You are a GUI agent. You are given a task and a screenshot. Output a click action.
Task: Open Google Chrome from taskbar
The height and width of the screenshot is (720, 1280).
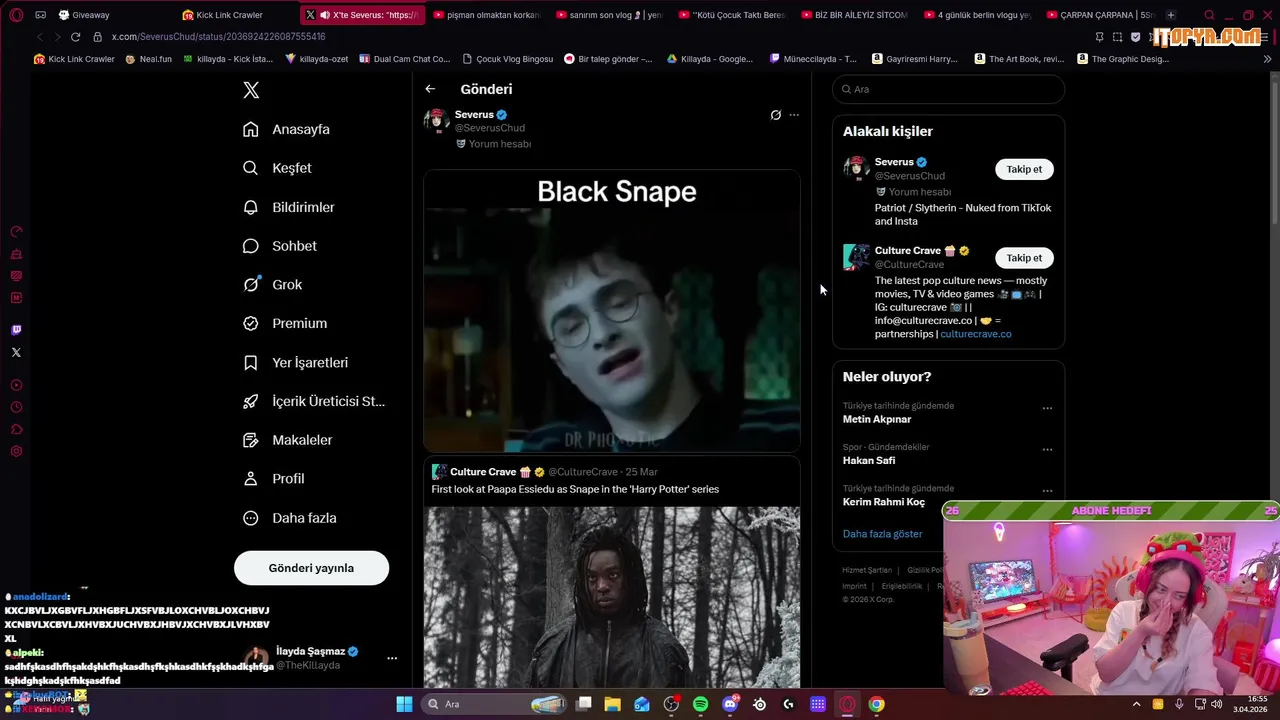876,704
